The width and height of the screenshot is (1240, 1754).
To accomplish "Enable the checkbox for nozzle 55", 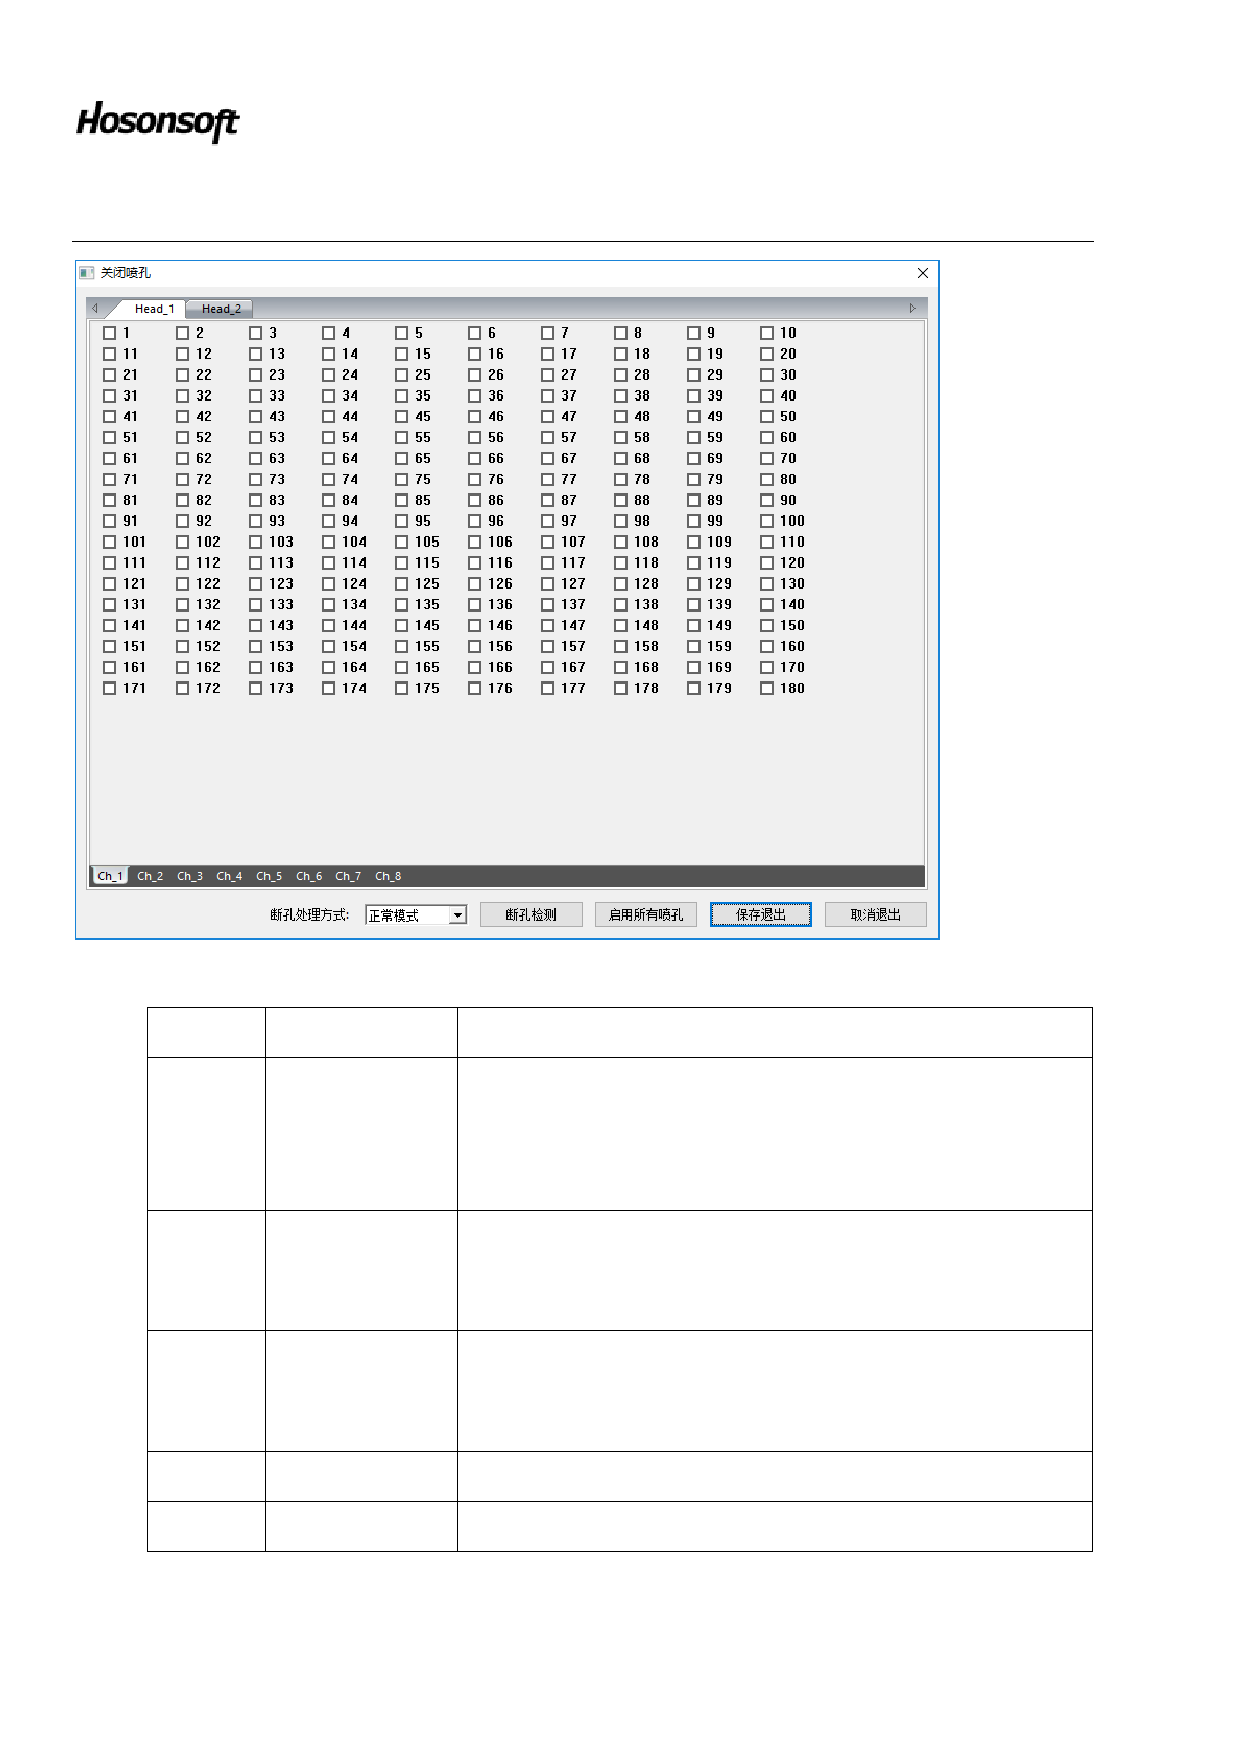I will (x=402, y=438).
